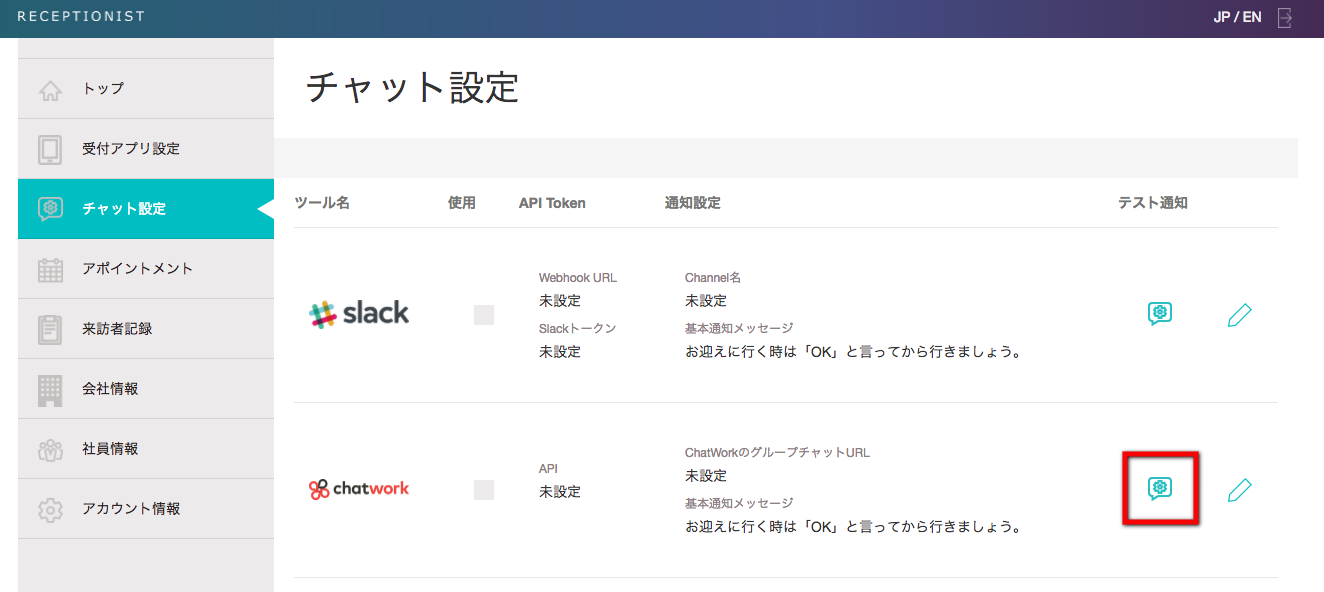This screenshot has height=592, width=1324.
Task: Click the RECEPTIONIST logo text
Action: (x=81, y=17)
